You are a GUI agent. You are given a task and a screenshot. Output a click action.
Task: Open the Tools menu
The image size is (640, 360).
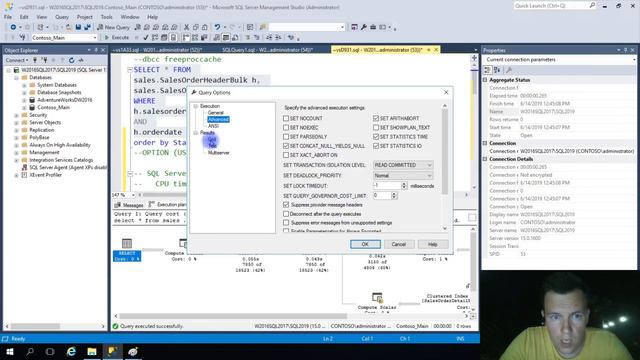pos(107,17)
